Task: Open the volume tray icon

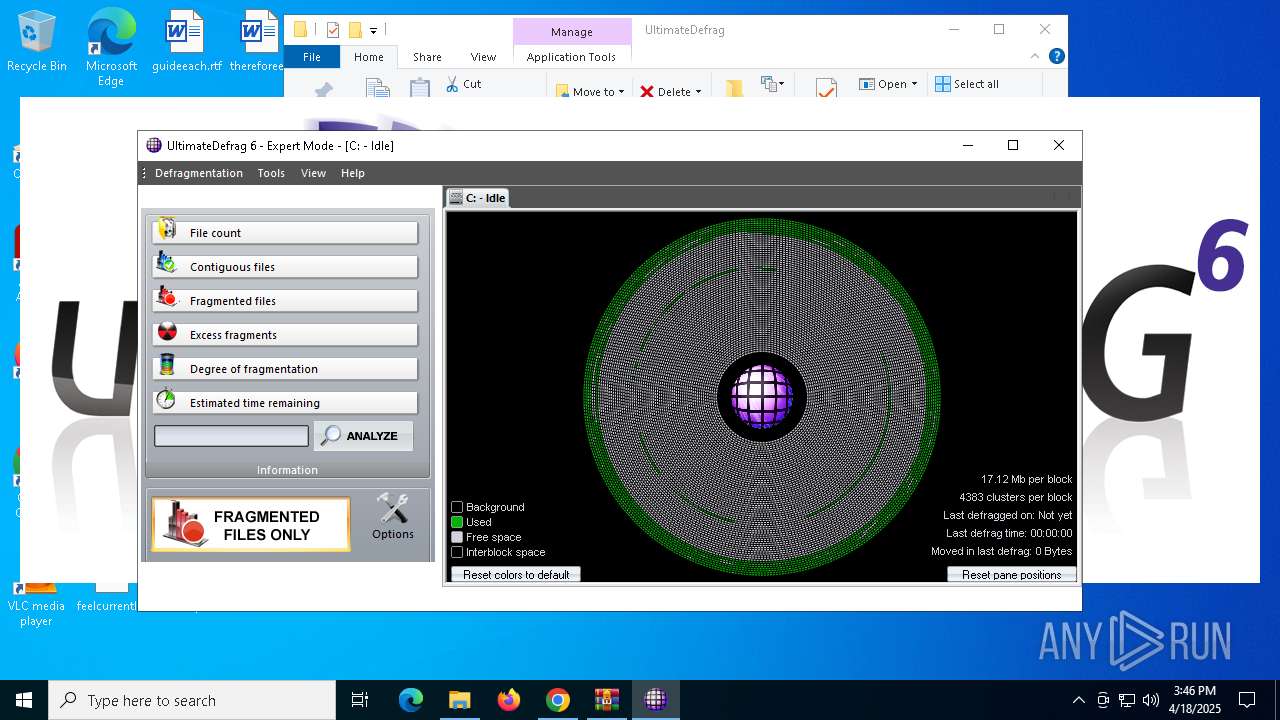Action: click(x=1150, y=700)
